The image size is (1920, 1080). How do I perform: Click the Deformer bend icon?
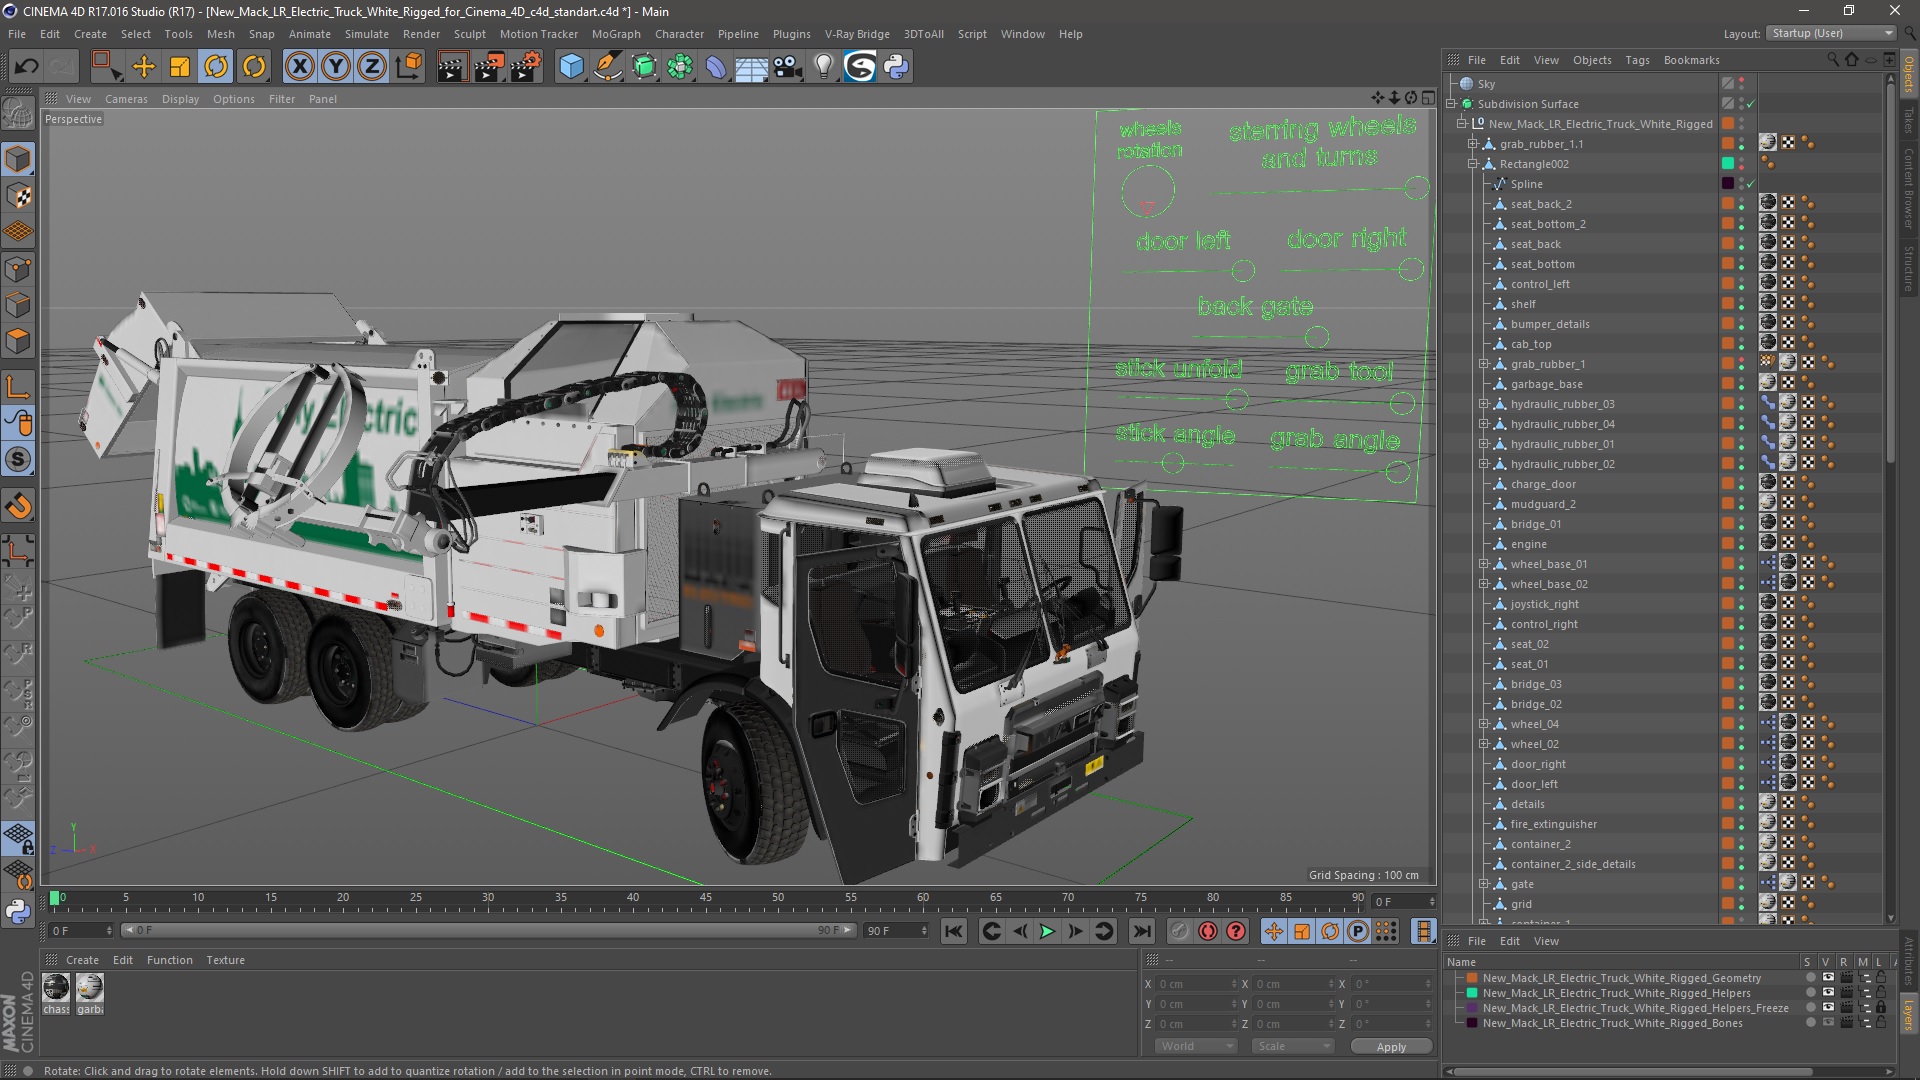coord(716,67)
